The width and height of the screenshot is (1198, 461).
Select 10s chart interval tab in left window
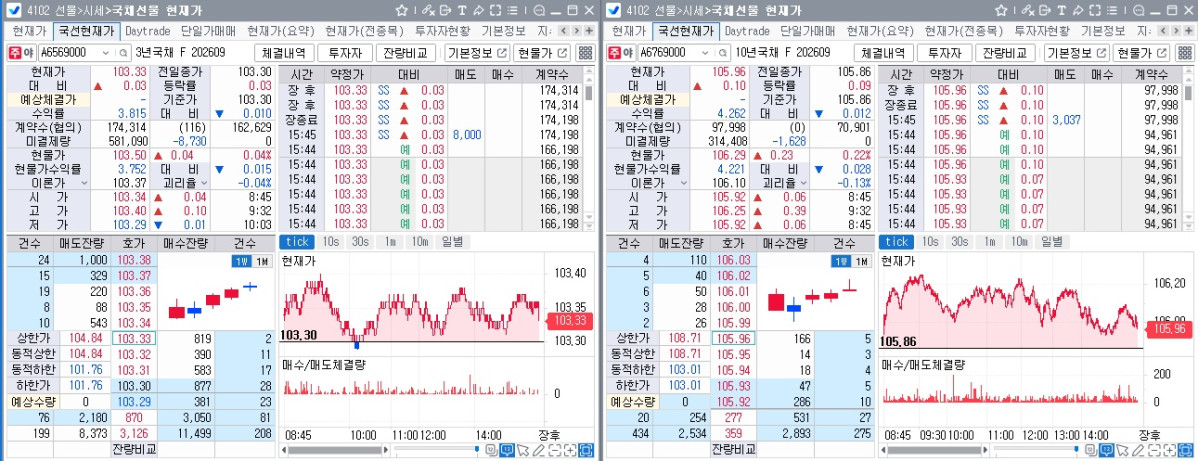[x=331, y=242]
